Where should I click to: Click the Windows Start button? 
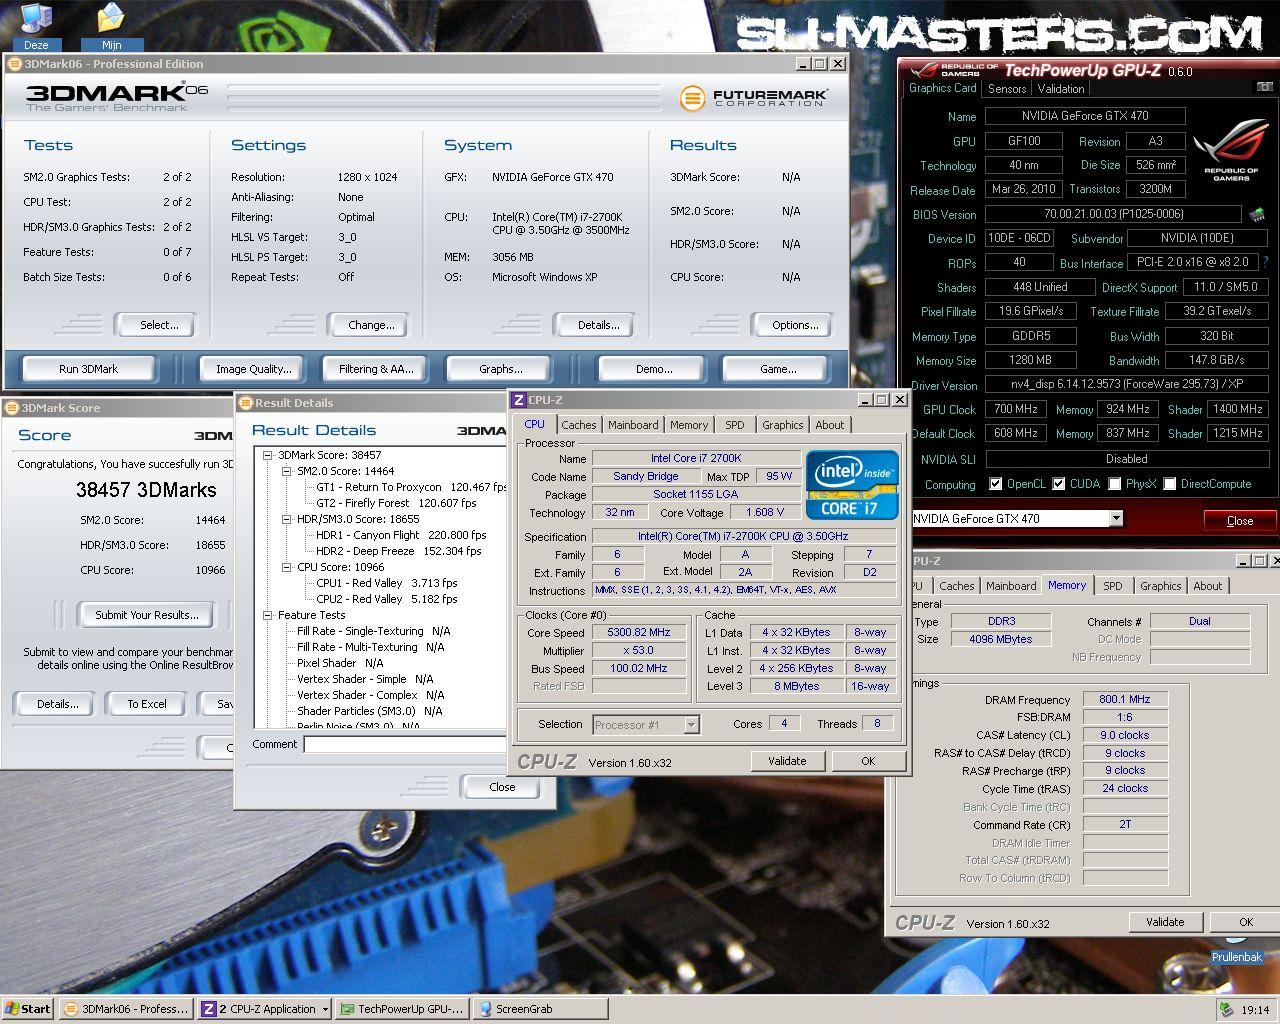click(28, 1009)
